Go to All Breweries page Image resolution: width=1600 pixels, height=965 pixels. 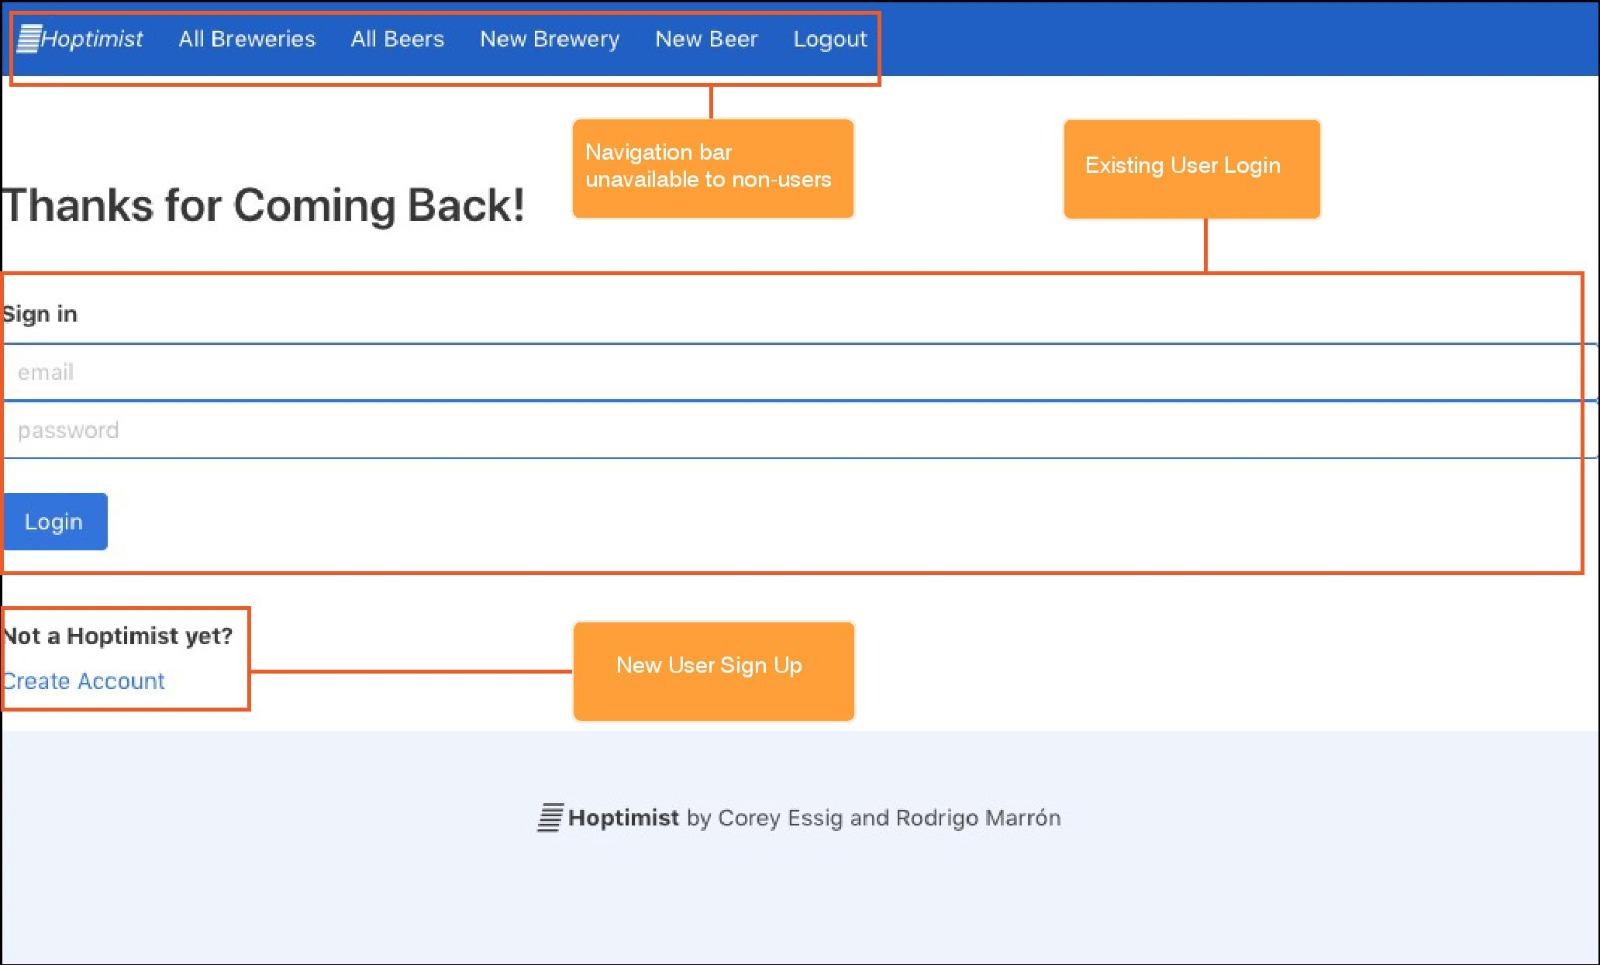247,39
